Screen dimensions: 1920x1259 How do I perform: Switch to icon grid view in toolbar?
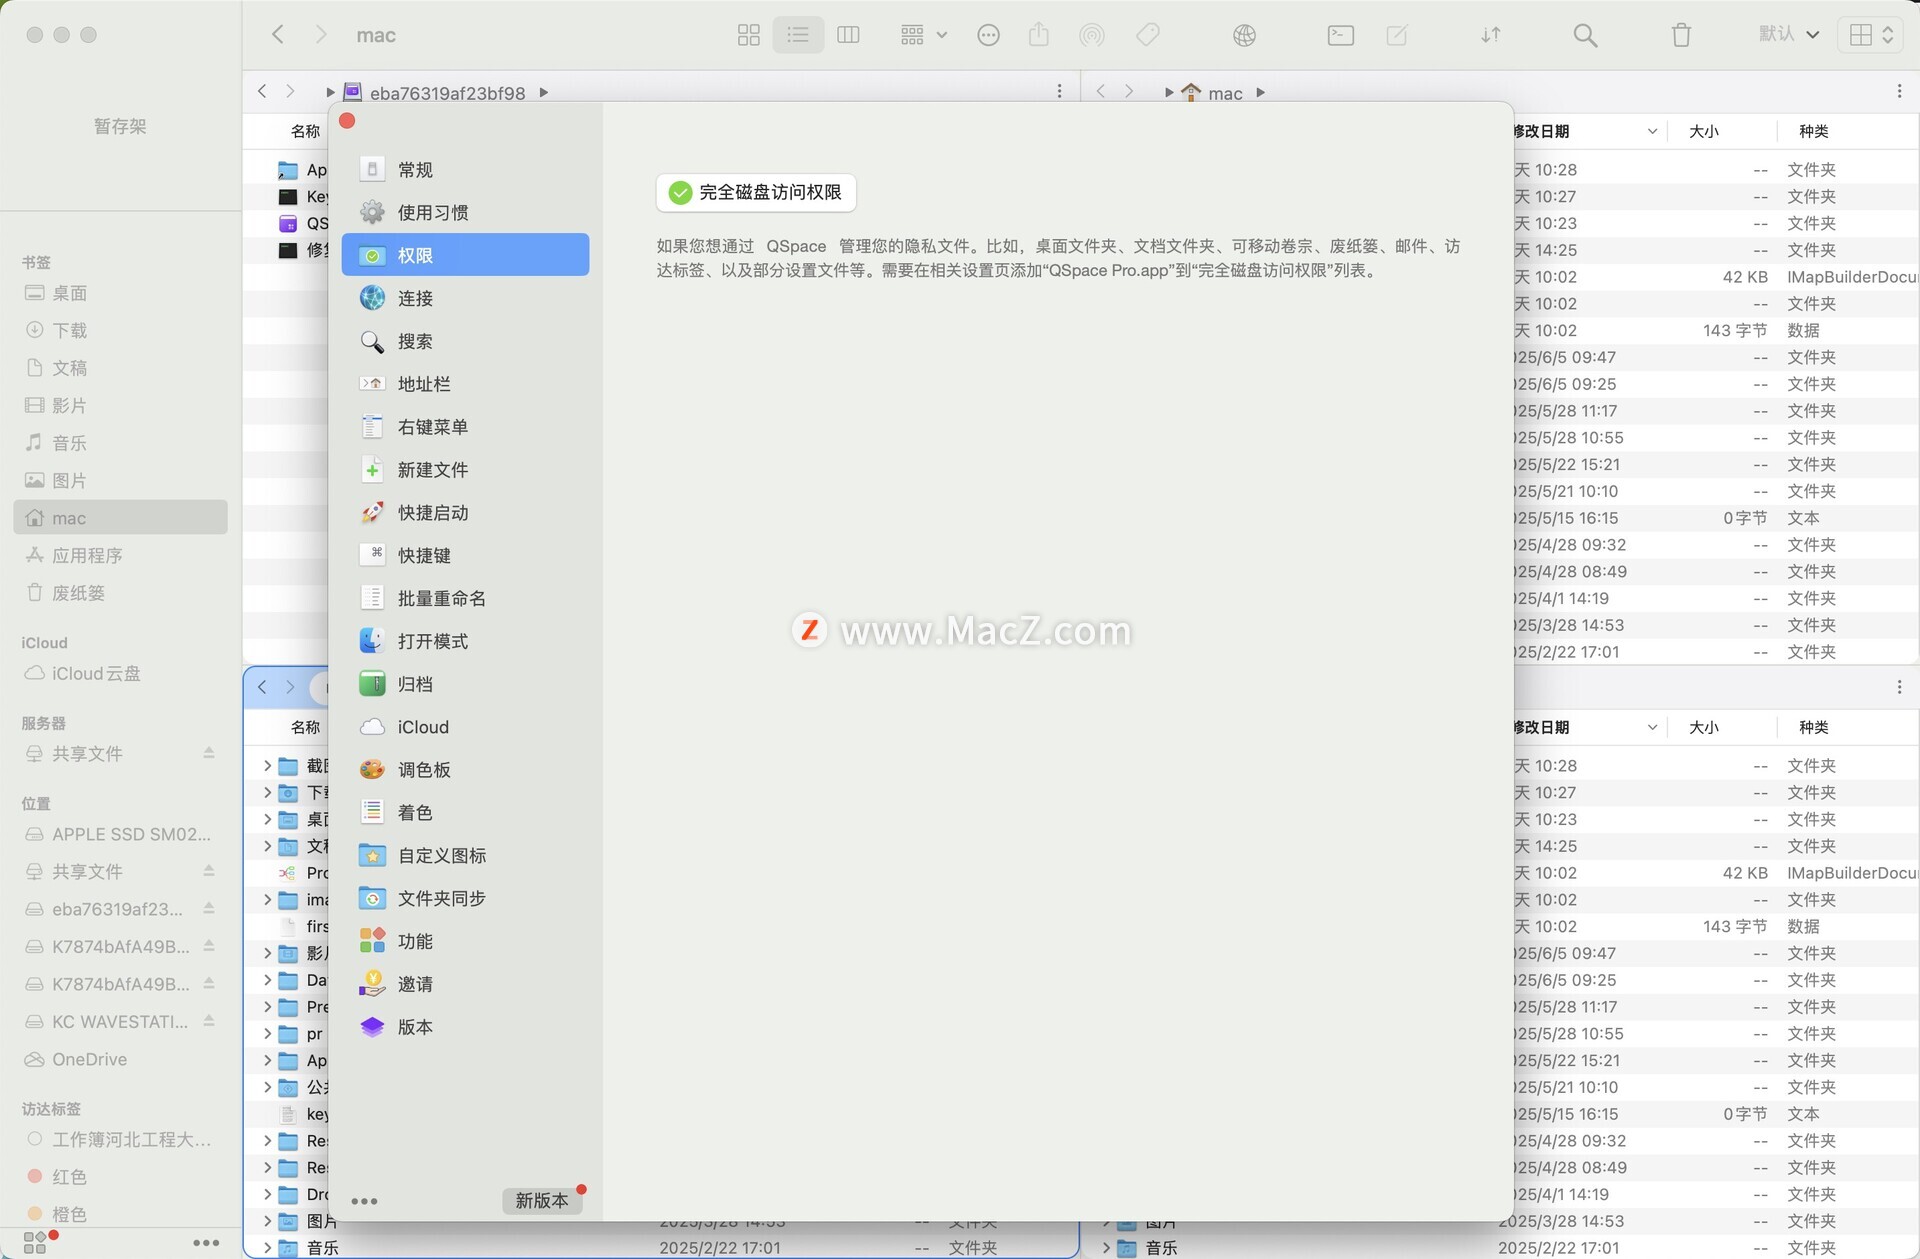pos(748,35)
